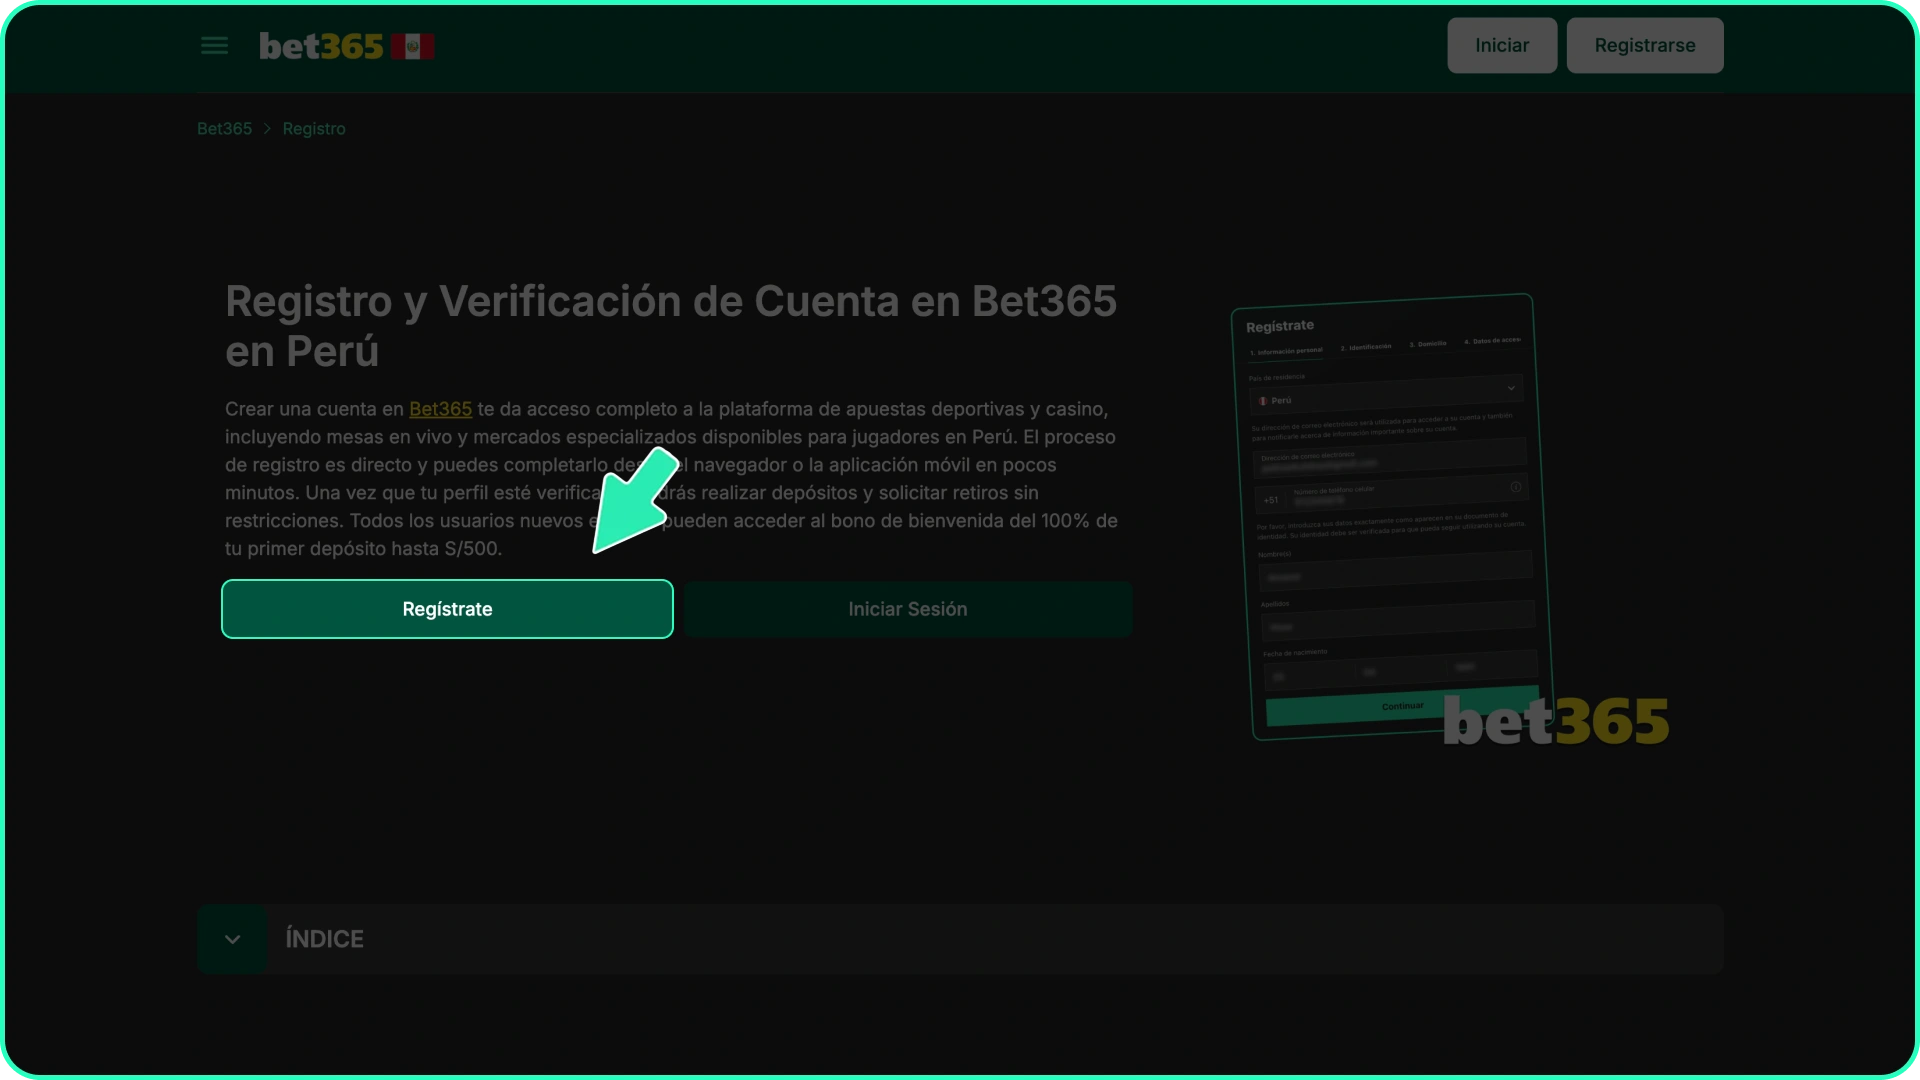The width and height of the screenshot is (1920, 1080).
Task: Open the hamburger menu
Action: [214, 46]
